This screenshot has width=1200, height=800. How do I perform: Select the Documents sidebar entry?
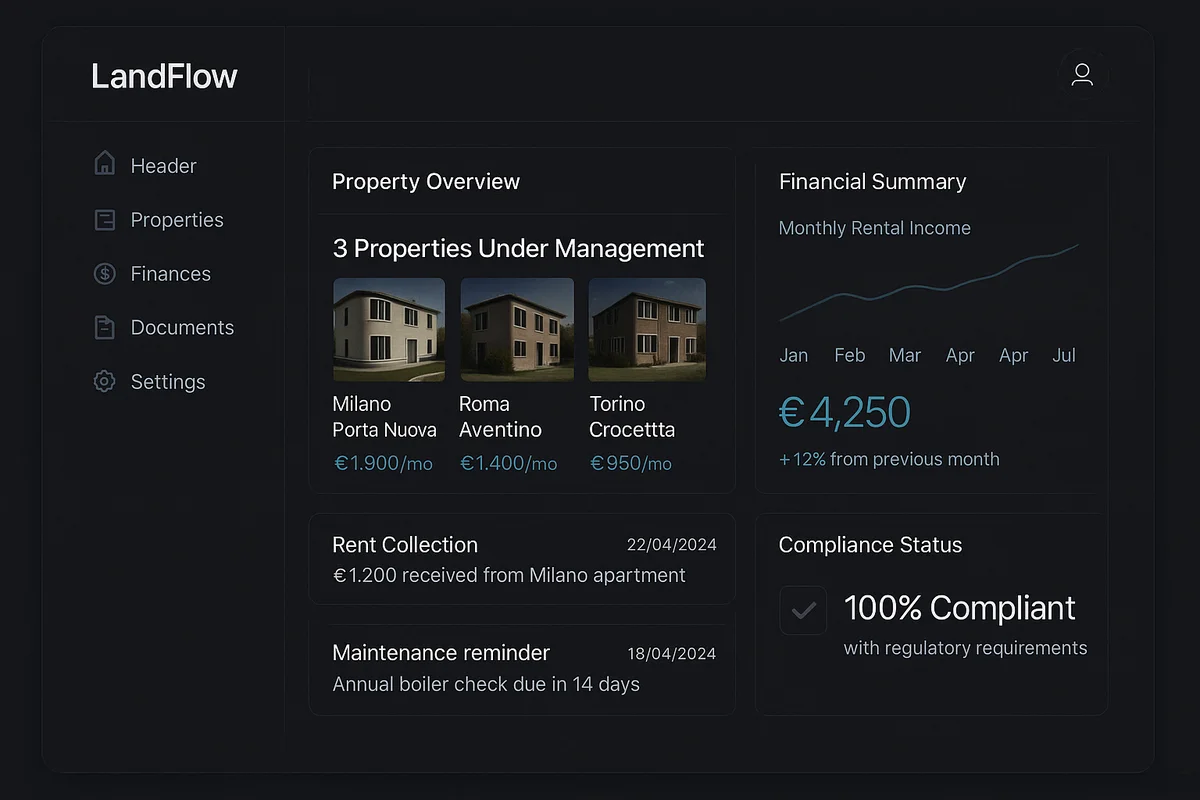[x=182, y=327]
